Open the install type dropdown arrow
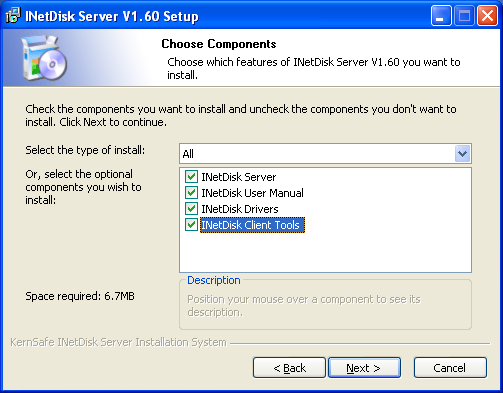Viewport: 503px width, 393px height. [462, 154]
